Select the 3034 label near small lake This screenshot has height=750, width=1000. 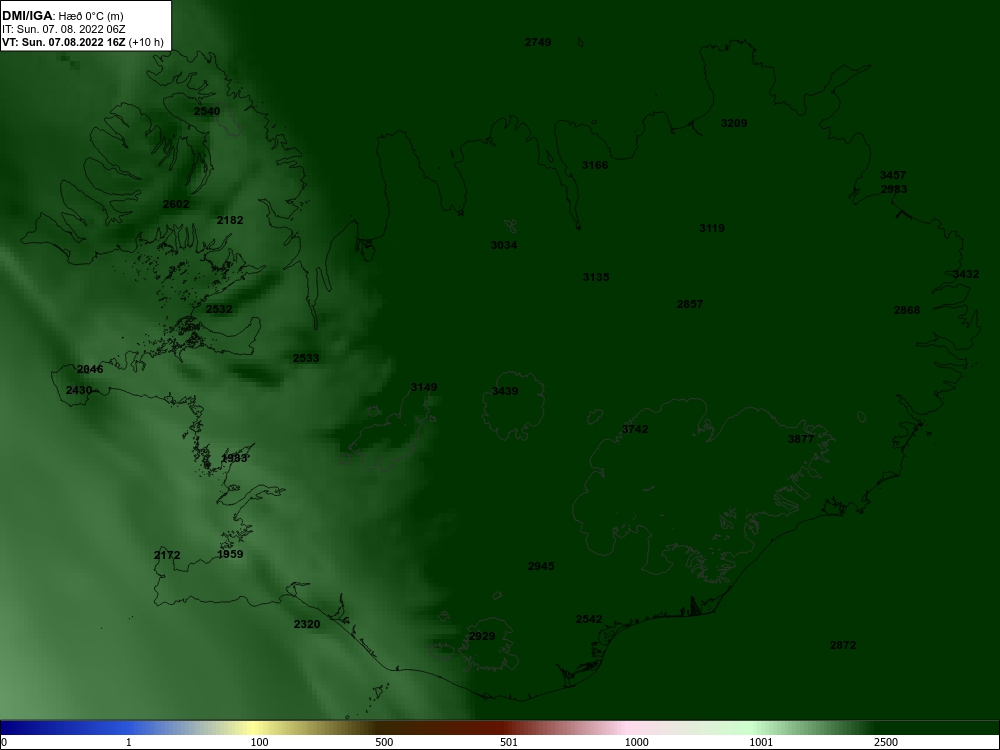coord(504,245)
